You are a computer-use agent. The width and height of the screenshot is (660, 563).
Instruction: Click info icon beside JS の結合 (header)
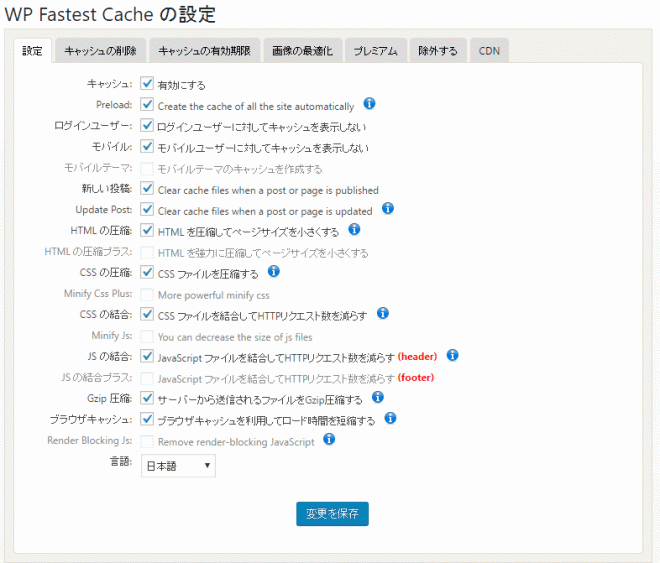coord(452,356)
